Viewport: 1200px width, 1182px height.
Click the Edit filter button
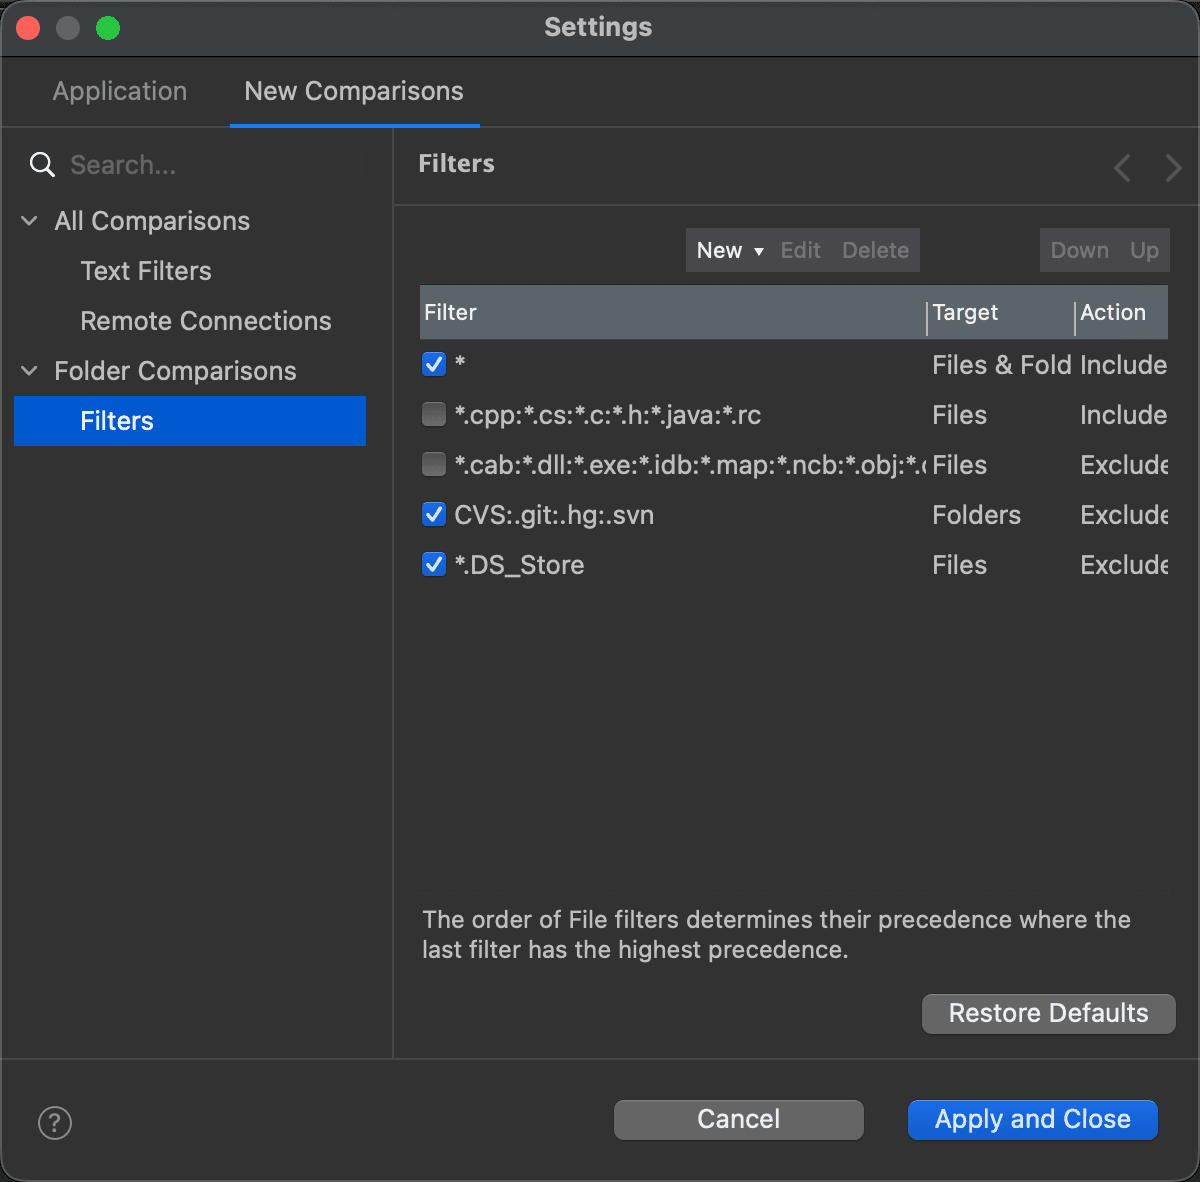pos(801,250)
